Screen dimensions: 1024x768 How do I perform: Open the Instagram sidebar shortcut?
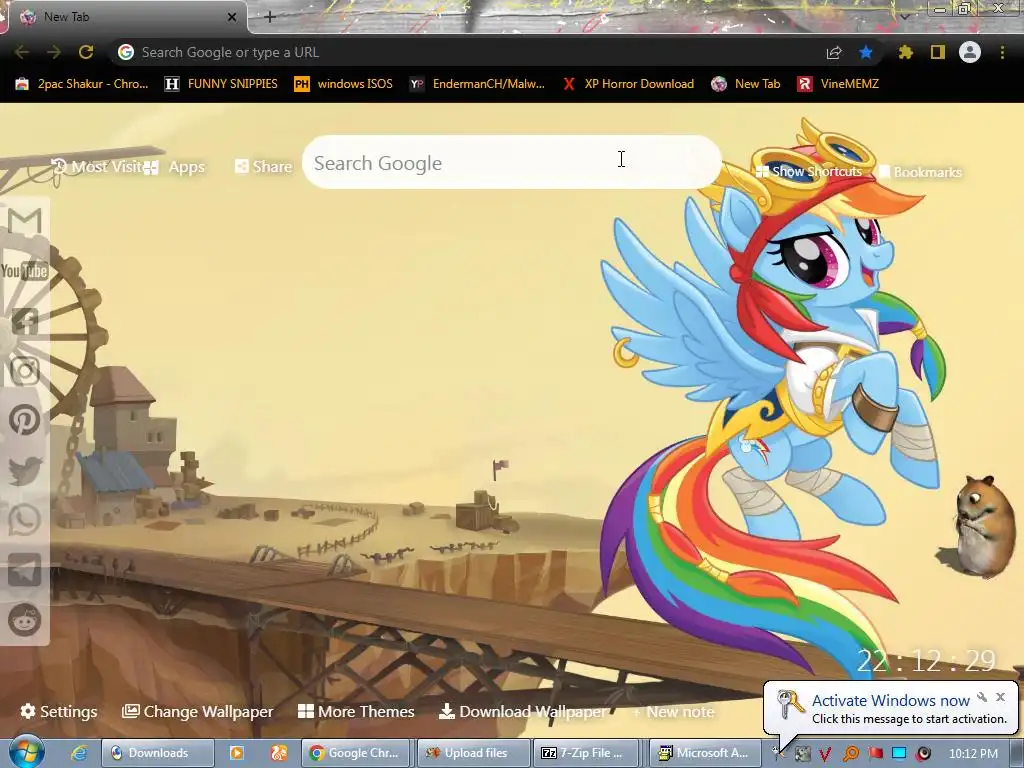(x=25, y=371)
